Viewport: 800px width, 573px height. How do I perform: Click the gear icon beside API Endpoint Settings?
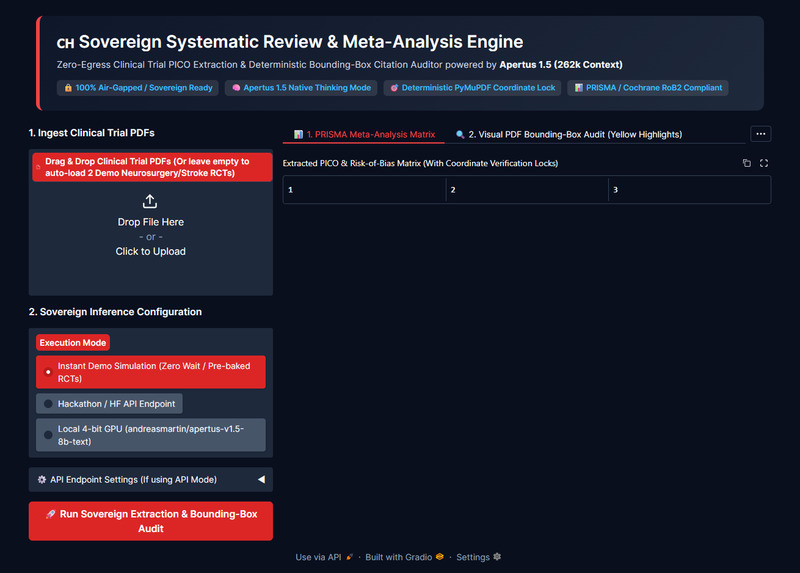point(42,480)
